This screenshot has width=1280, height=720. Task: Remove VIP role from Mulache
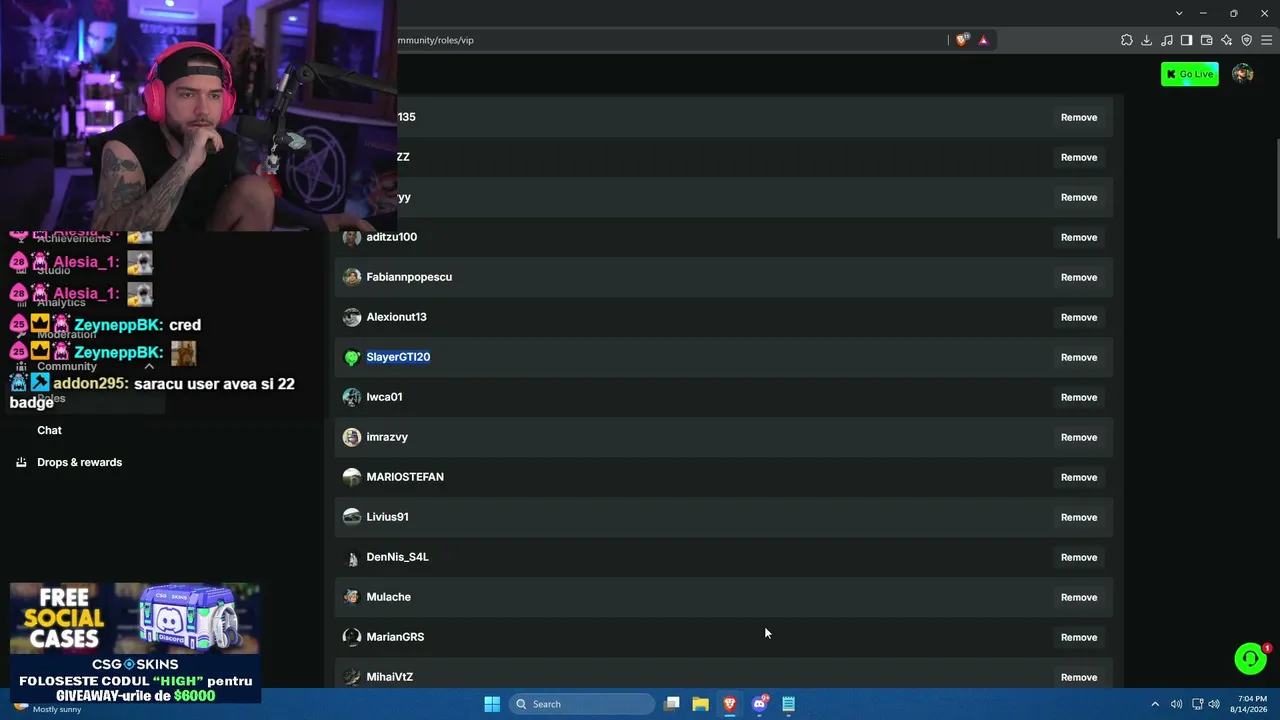tap(1079, 597)
